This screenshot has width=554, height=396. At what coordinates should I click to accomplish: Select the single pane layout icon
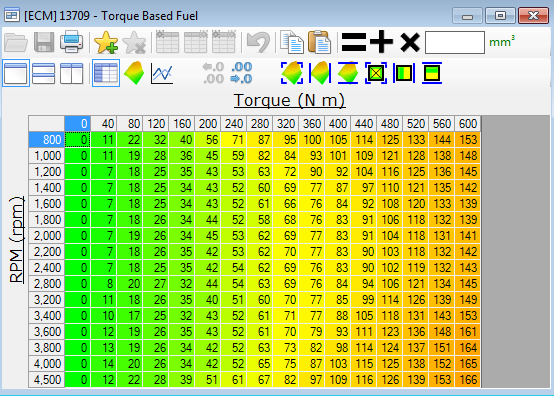16,73
